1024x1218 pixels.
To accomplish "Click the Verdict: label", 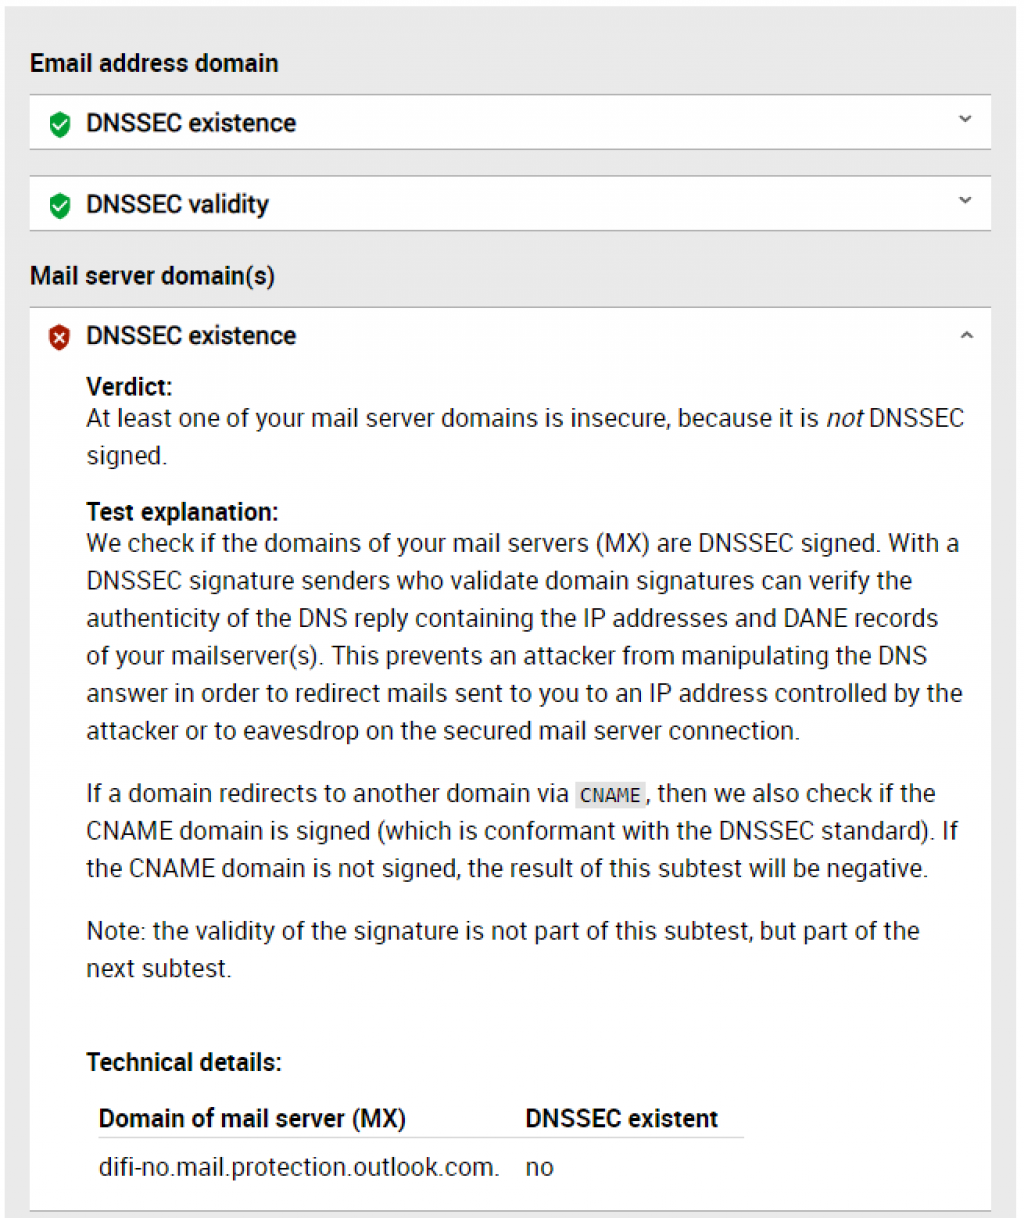I will click(x=129, y=386).
